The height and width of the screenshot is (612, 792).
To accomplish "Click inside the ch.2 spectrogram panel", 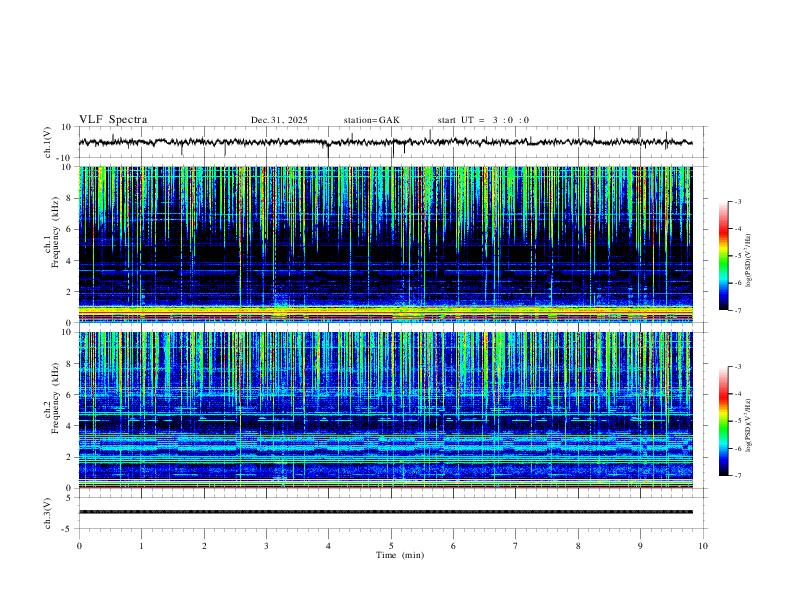I will (385, 410).
